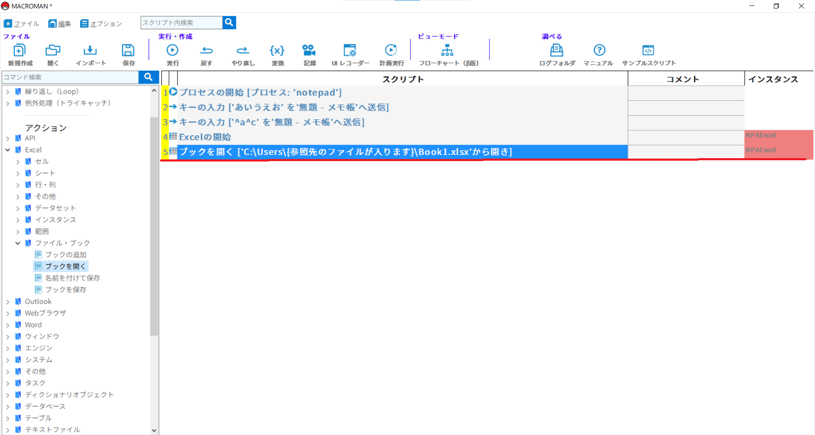Click the インスタンス column header
The width and height of the screenshot is (815, 435).
pyautogui.click(x=779, y=79)
